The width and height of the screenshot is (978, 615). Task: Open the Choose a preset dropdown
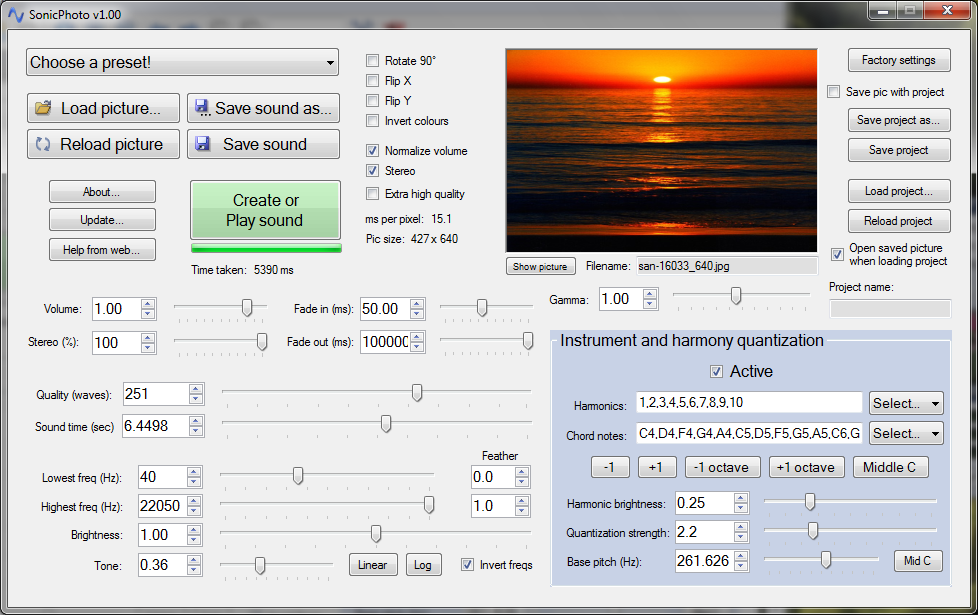click(x=183, y=62)
